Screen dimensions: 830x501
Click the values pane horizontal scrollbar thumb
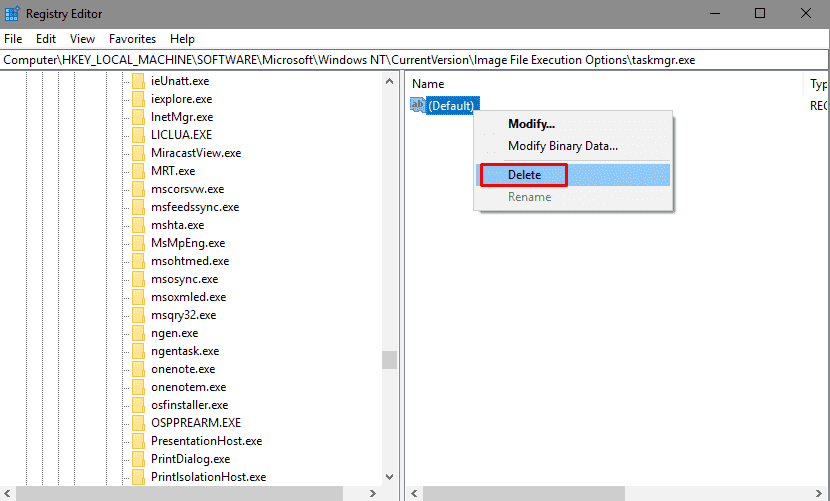coord(524,494)
